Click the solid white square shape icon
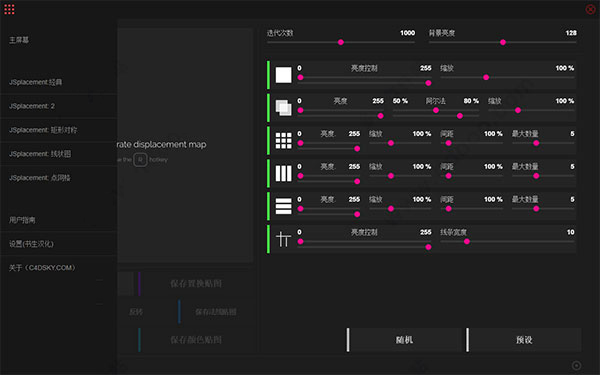600x375 pixels. 284,75
